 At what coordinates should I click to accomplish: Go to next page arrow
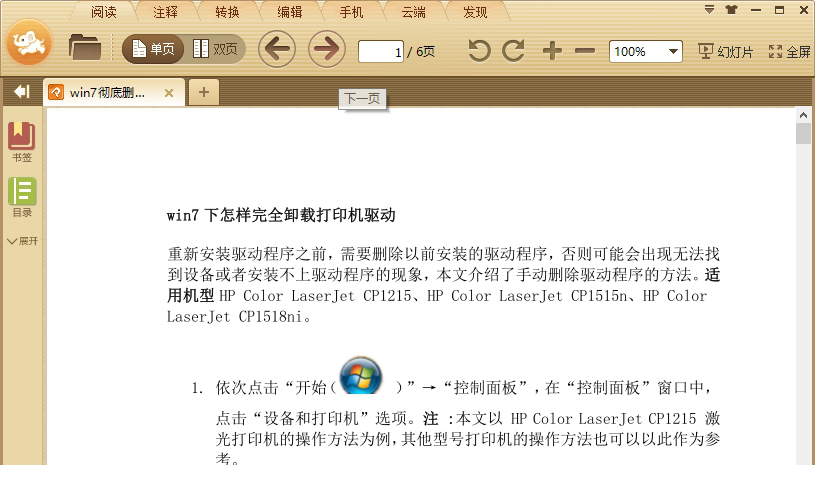(326, 49)
